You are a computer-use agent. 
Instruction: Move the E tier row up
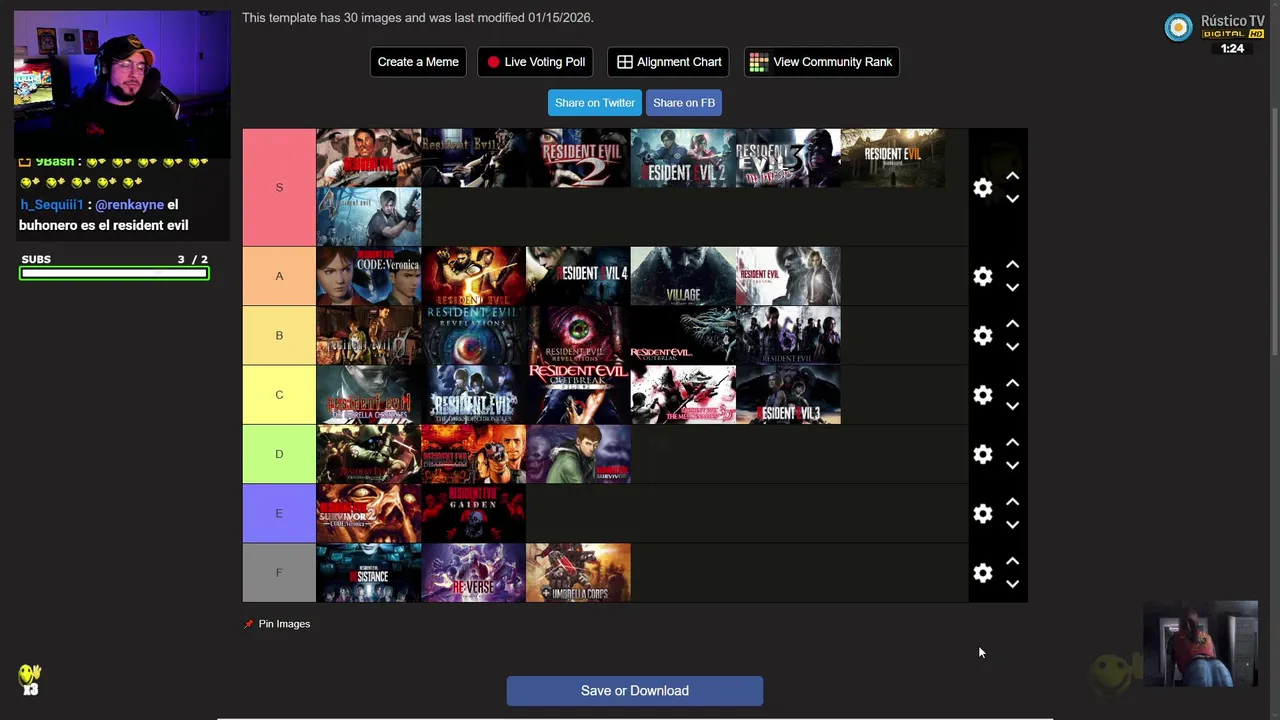[x=1012, y=502]
